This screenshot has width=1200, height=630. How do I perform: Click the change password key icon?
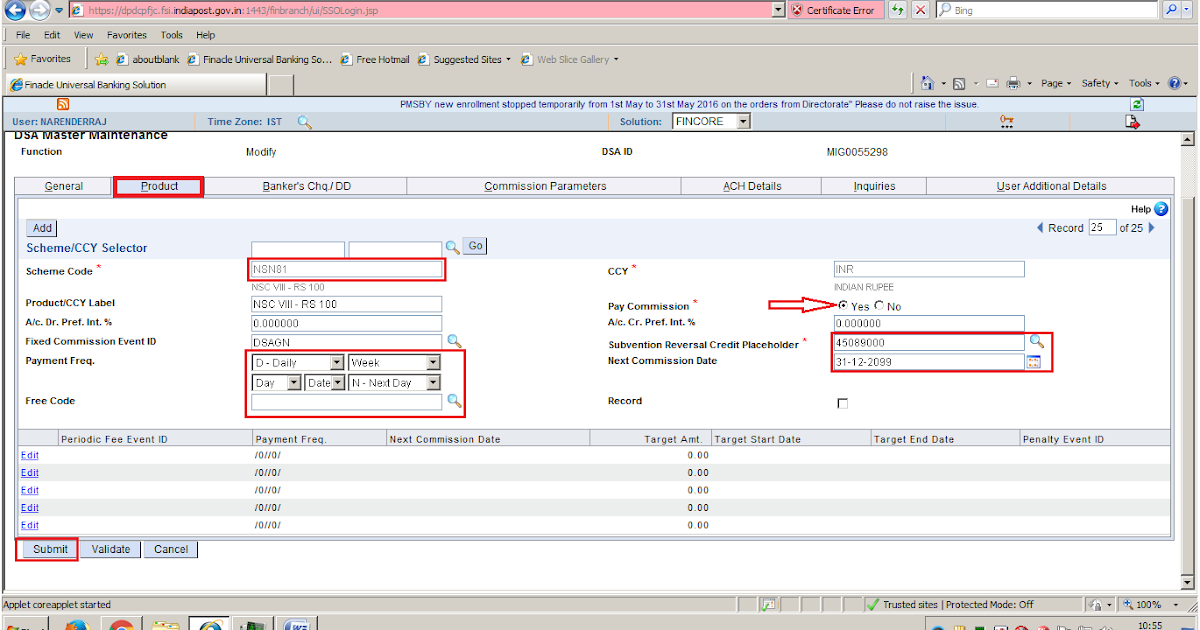(x=1007, y=120)
